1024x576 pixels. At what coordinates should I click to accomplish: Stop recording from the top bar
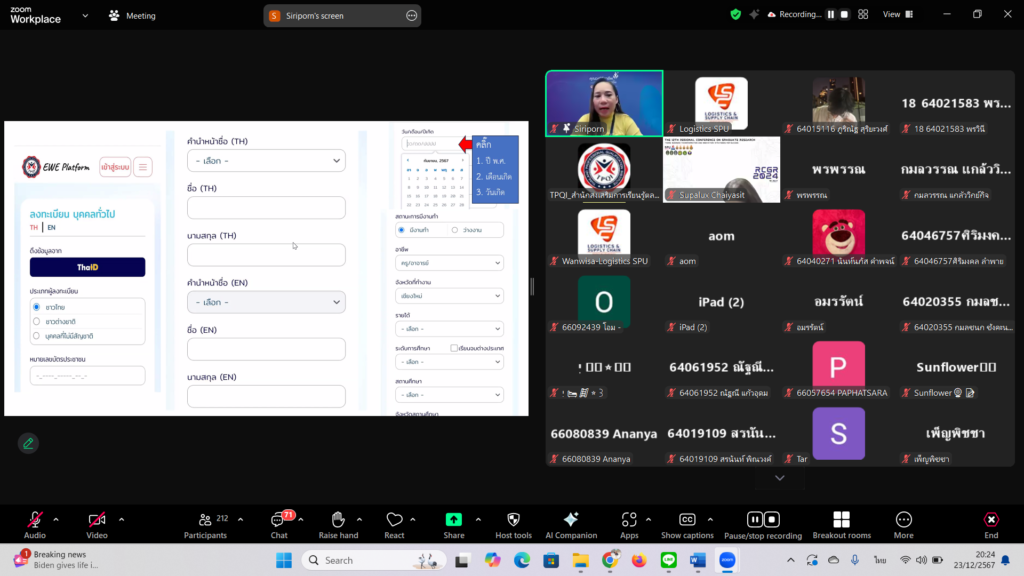(x=844, y=14)
